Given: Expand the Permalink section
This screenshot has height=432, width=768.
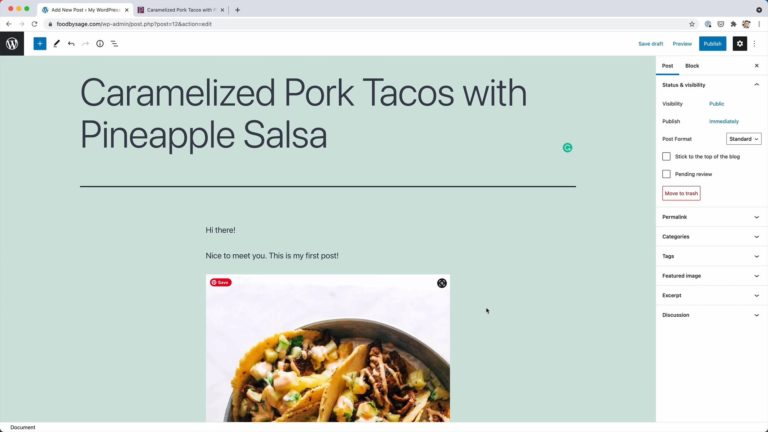Looking at the screenshot, I should [711, 217].
